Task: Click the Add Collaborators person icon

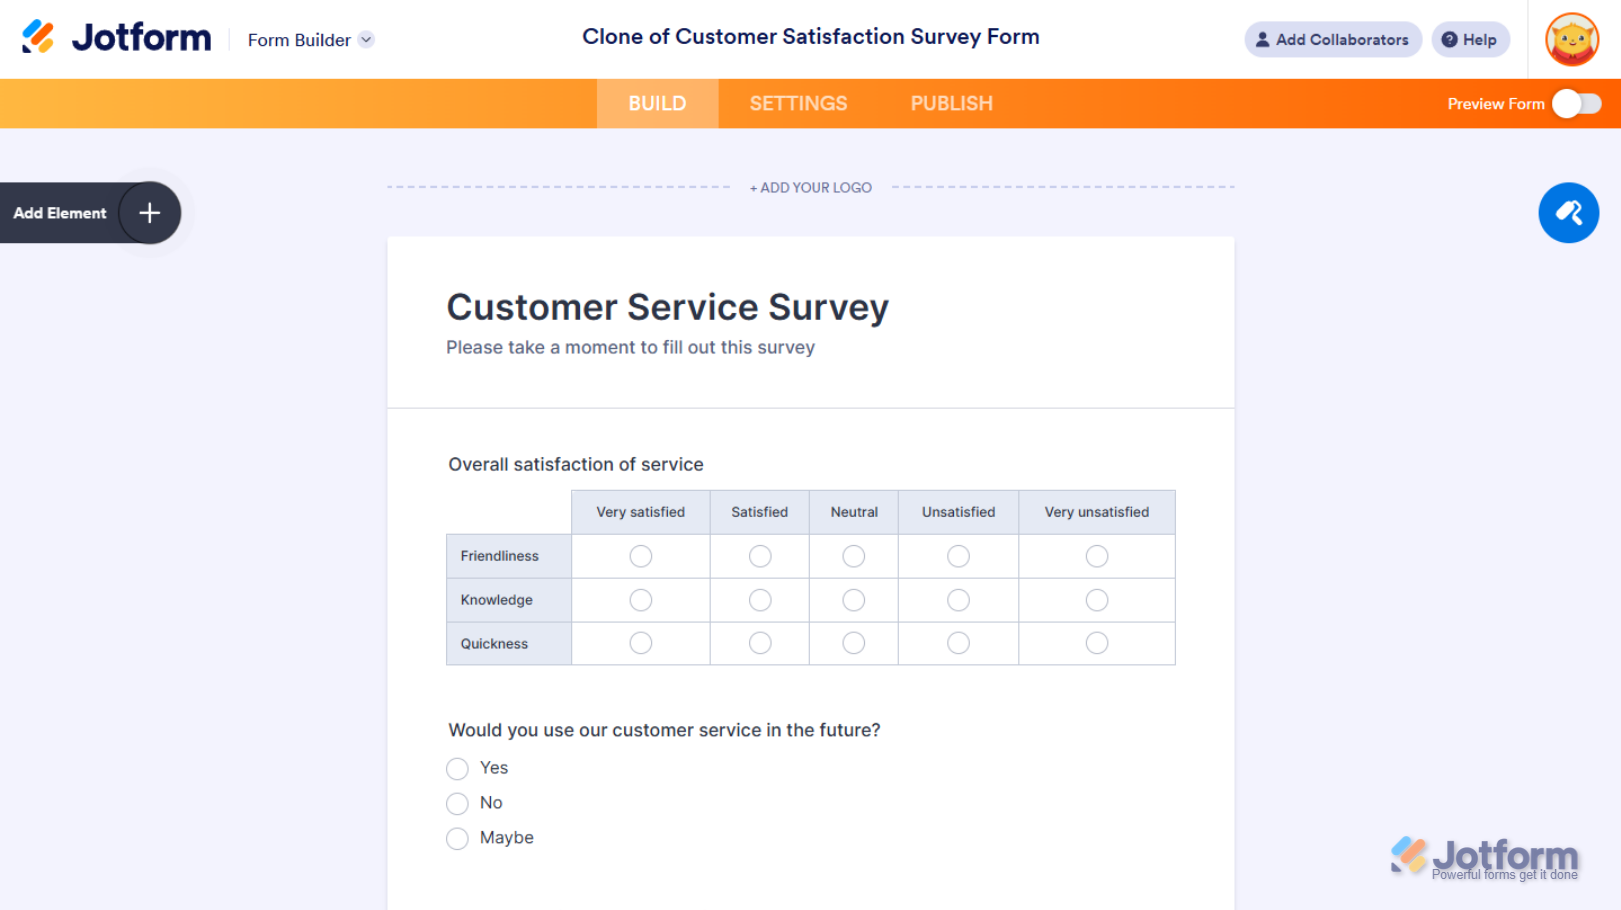Action: coord(1262,40)
